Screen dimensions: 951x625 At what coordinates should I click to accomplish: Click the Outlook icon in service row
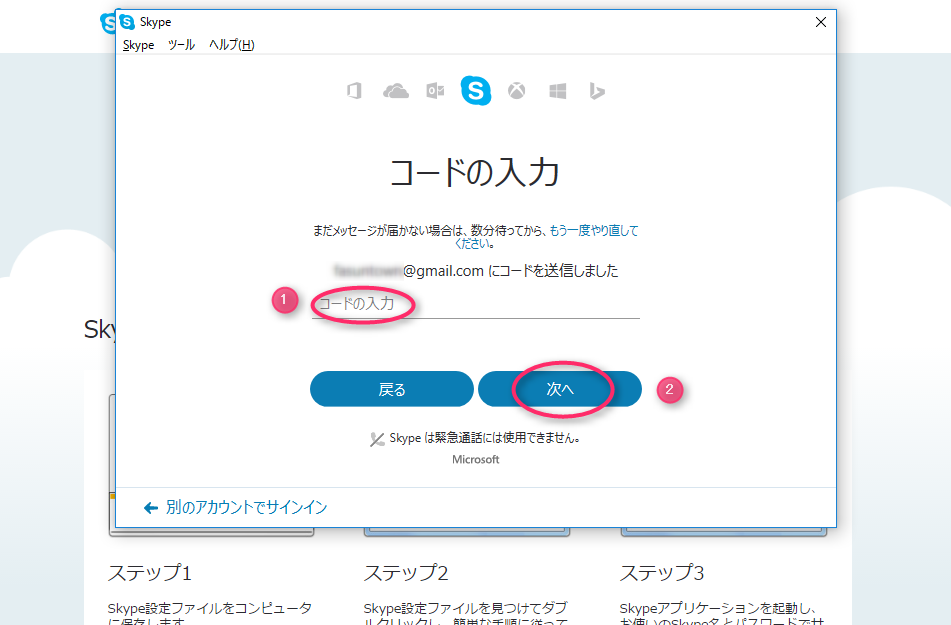coord(435,91)
